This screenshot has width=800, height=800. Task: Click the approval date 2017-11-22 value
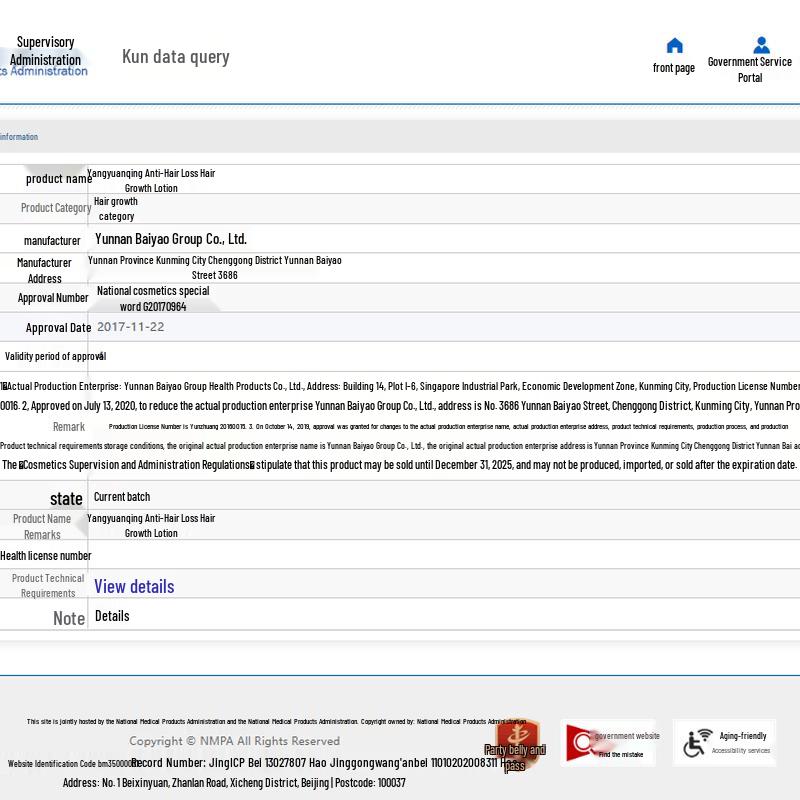131,327
